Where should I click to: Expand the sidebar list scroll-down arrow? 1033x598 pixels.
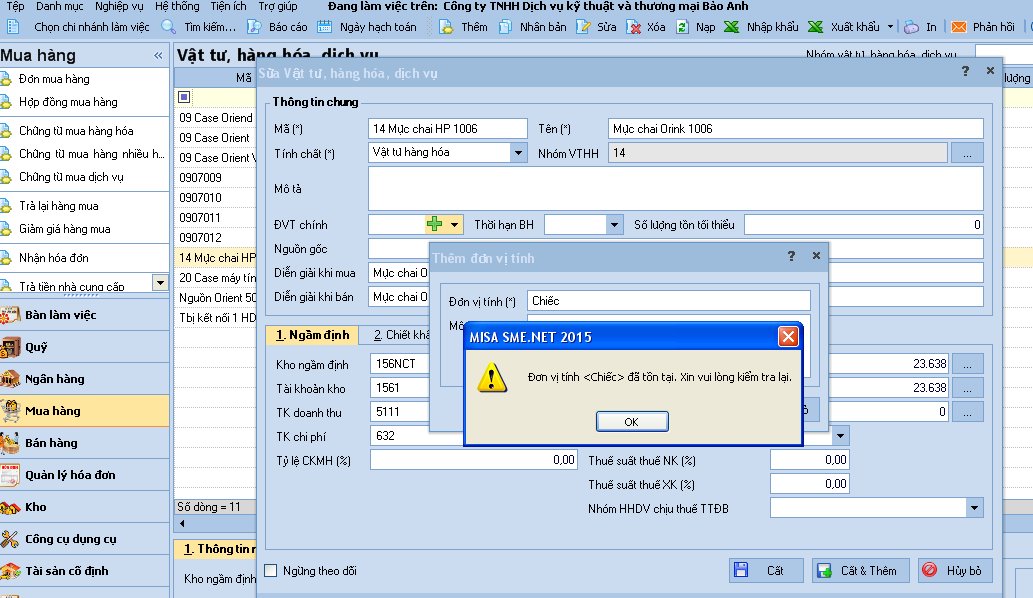point(160,283)
